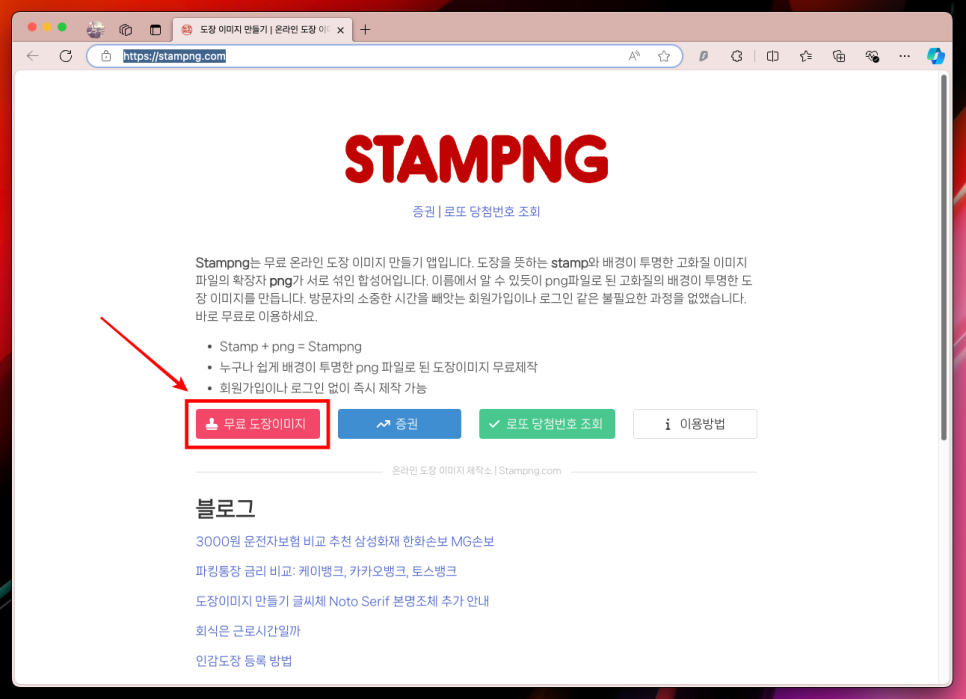966x699 pixels.
Task: Open Settings and more ellipsis menu
Action: pos(904,56)
